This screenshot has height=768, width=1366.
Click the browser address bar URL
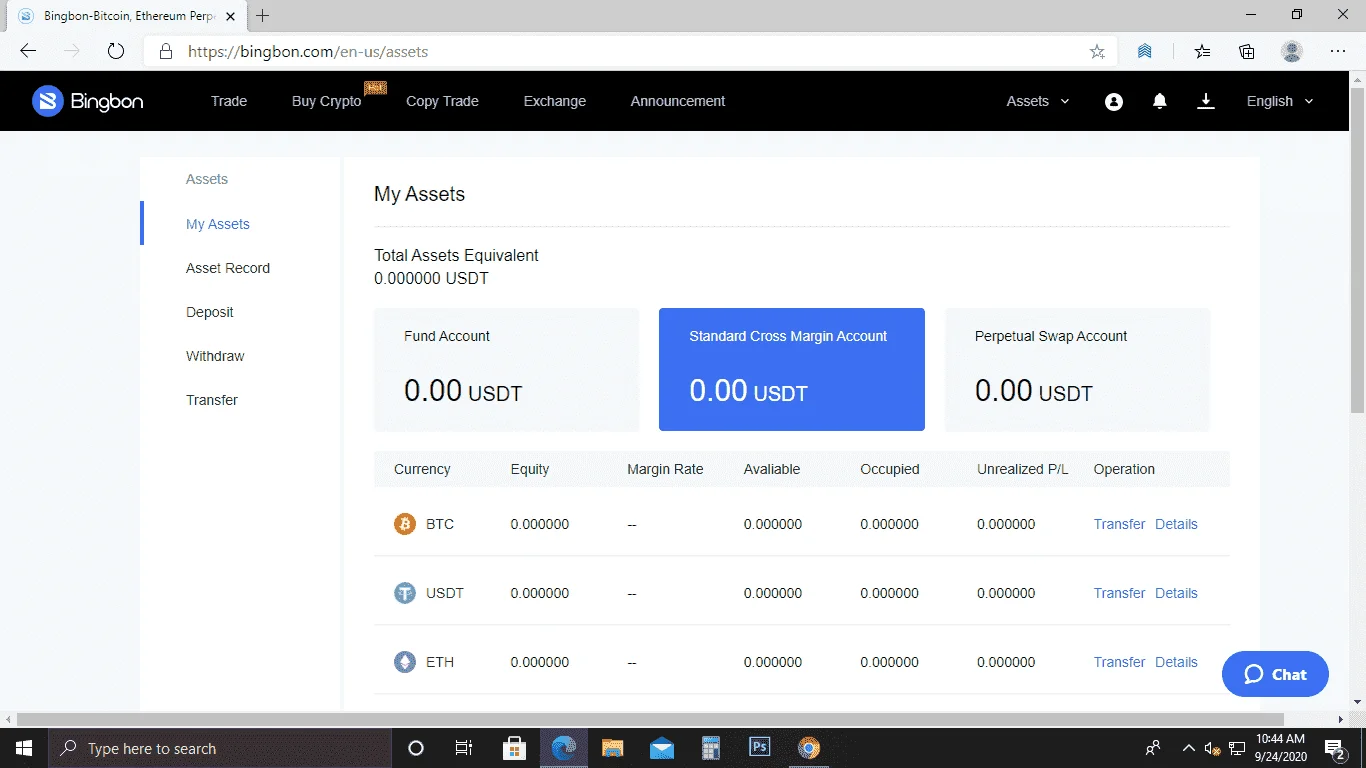click(308, 52)
